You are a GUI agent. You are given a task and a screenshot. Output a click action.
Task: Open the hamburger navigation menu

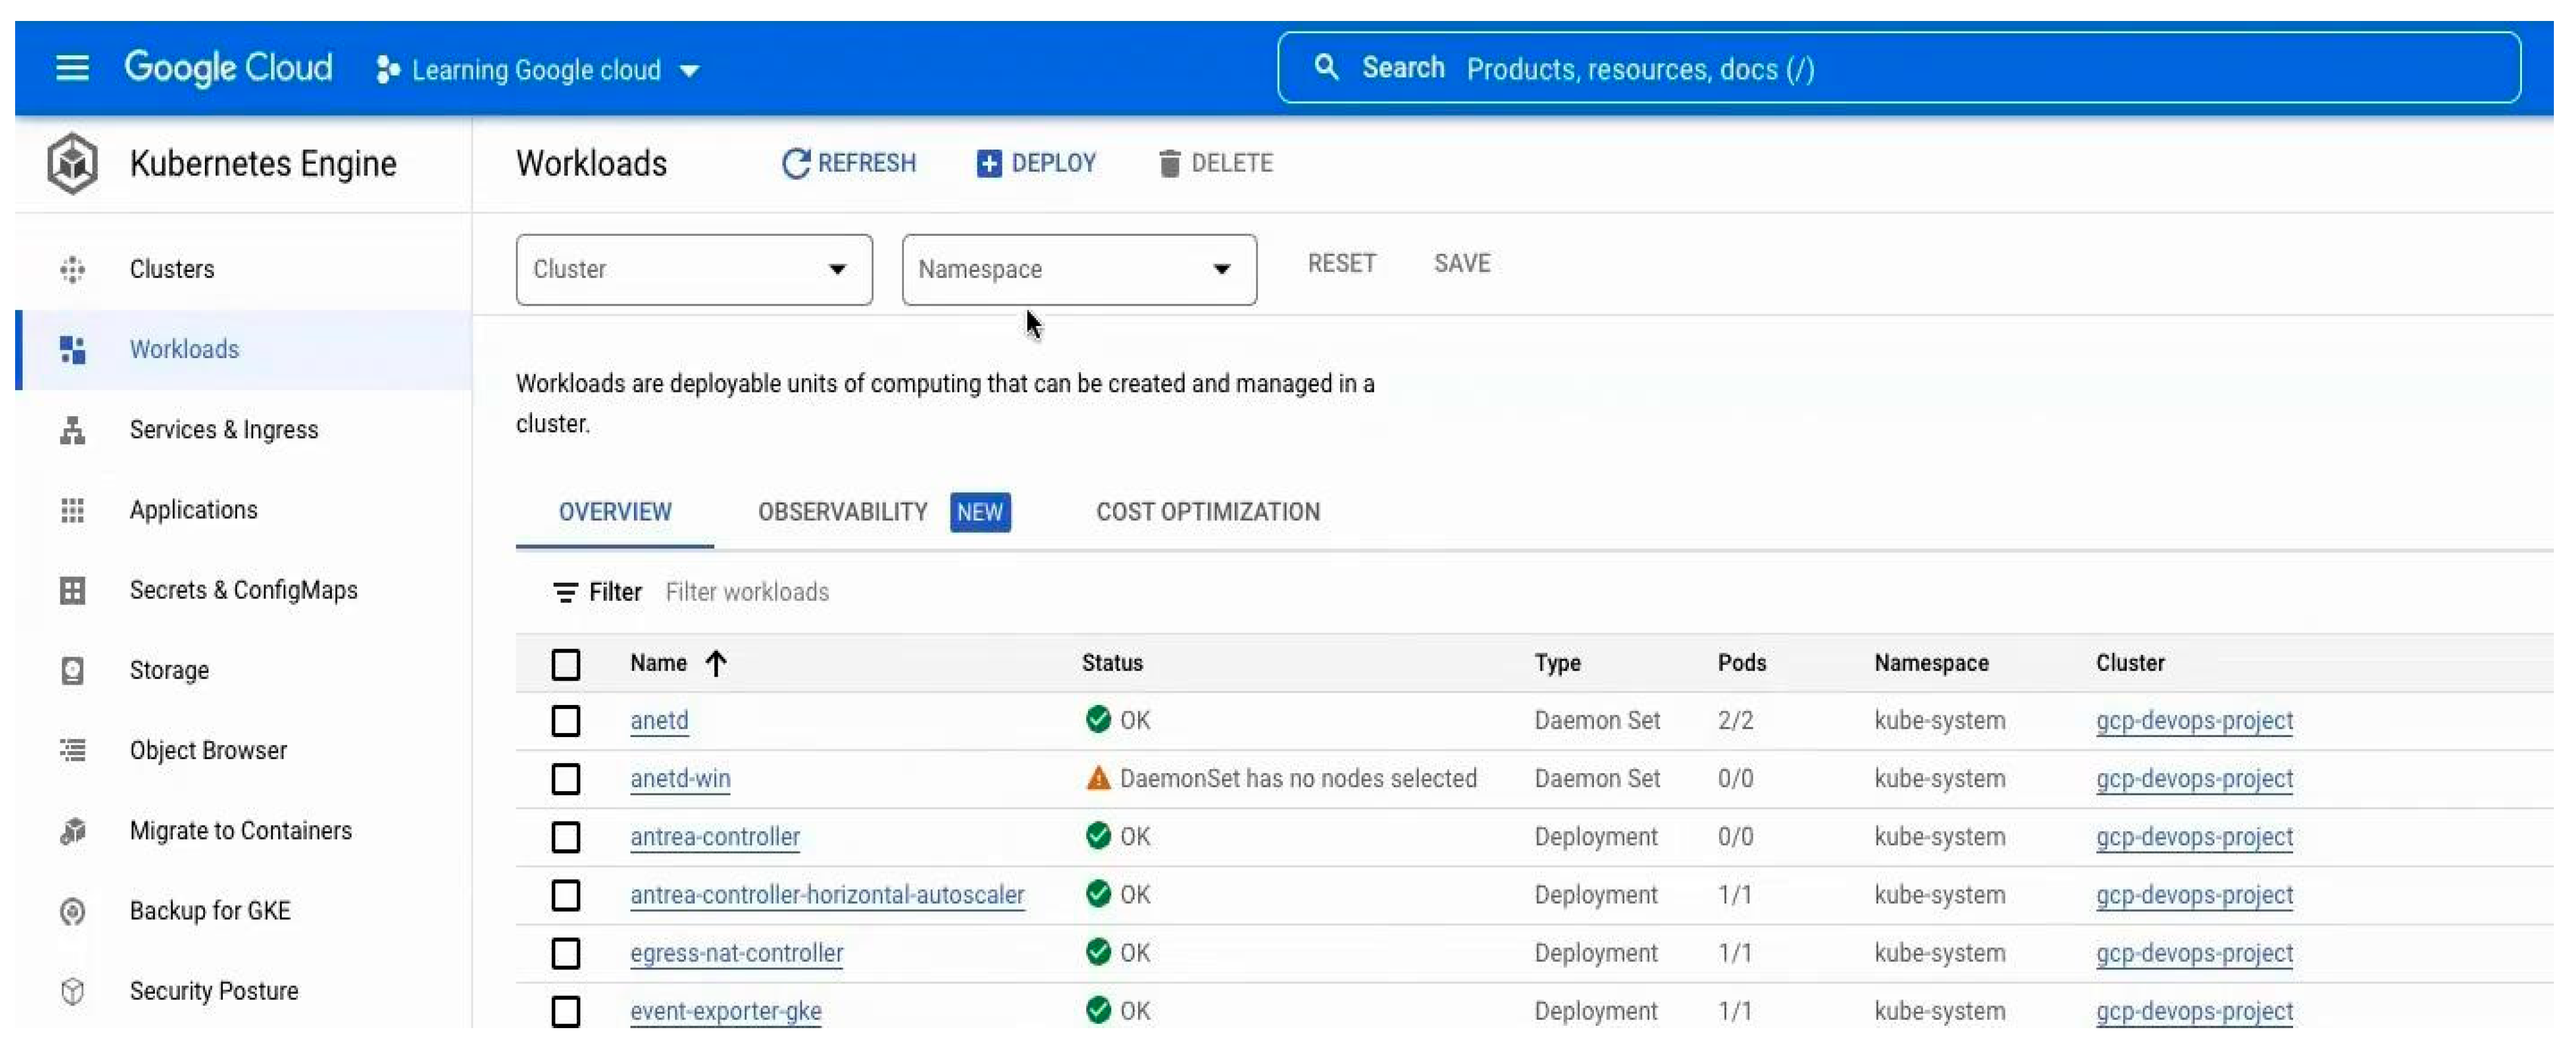tap(72, 68)
